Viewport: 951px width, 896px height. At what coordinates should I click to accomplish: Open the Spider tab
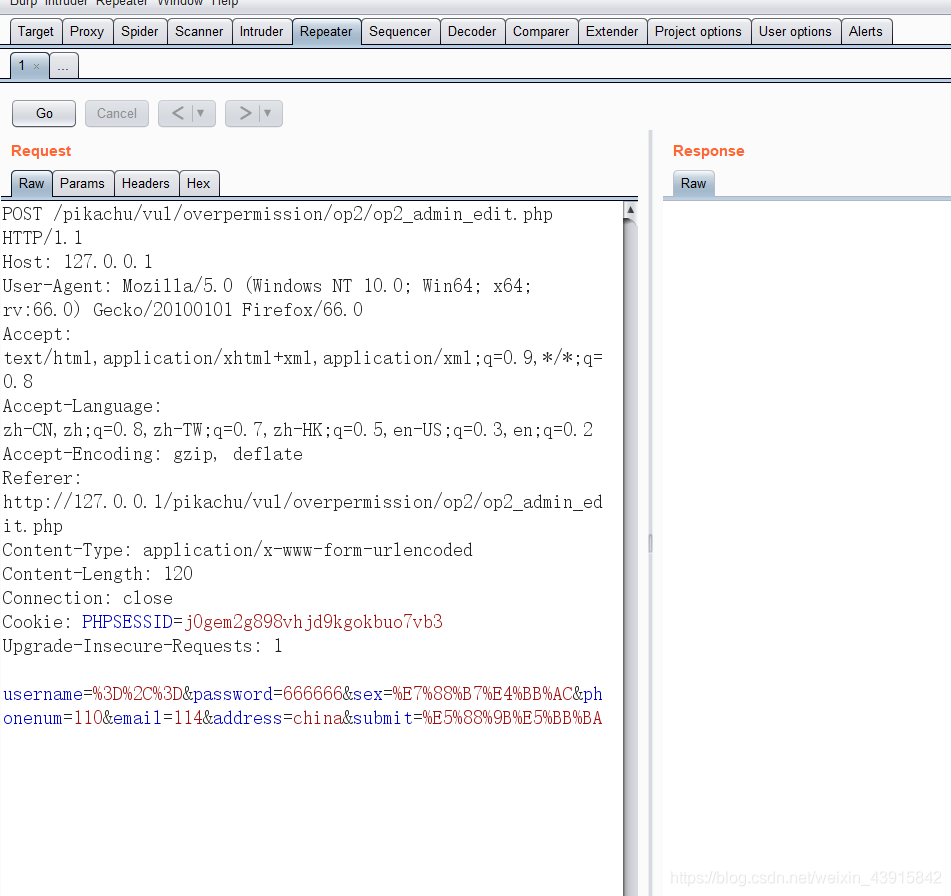139,32
